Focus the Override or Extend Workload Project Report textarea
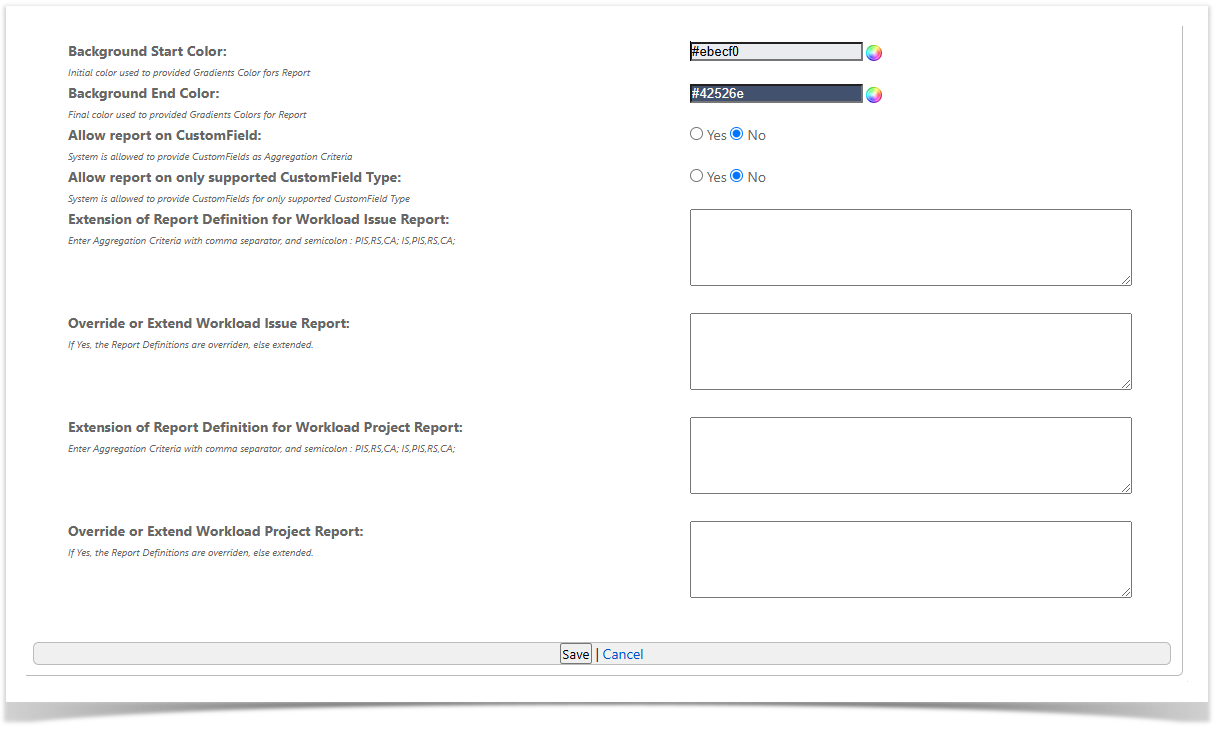Image resolution: width=1222 pixels, height=731 pixels. [910, 559]
